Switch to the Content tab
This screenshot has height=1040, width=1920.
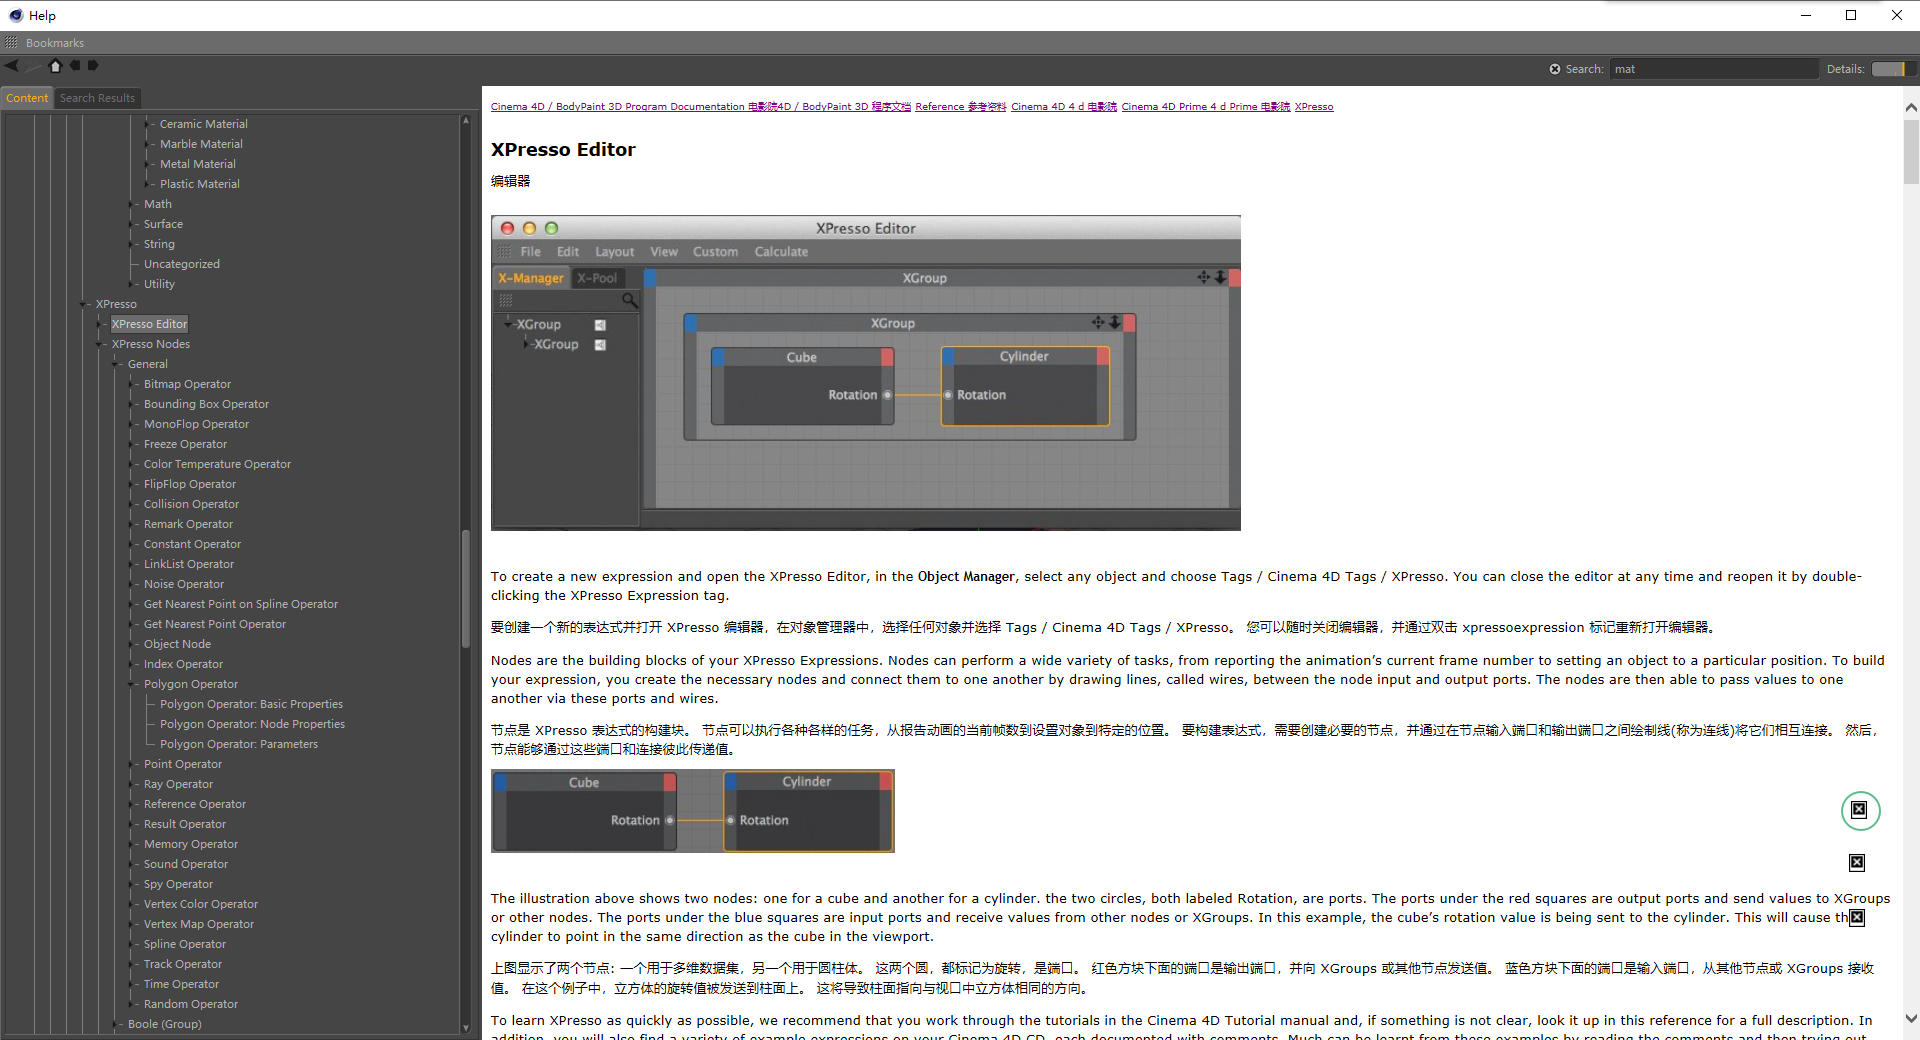[x=27, y=98]
